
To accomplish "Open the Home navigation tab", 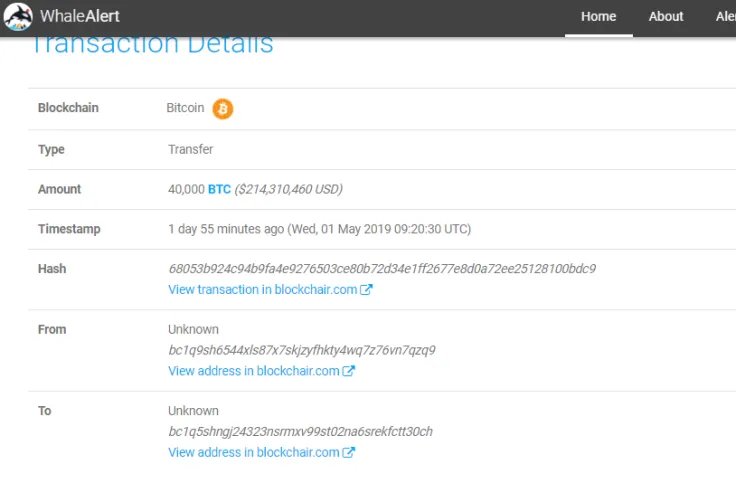I will [x=598, y=17].
